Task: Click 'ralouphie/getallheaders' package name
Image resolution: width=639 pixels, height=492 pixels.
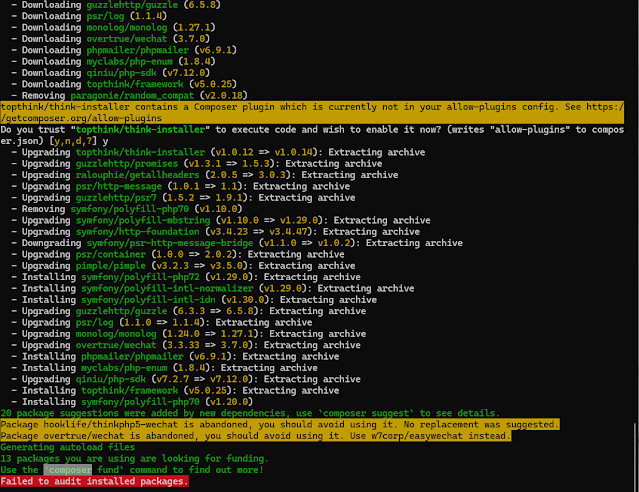Action: 137,175
